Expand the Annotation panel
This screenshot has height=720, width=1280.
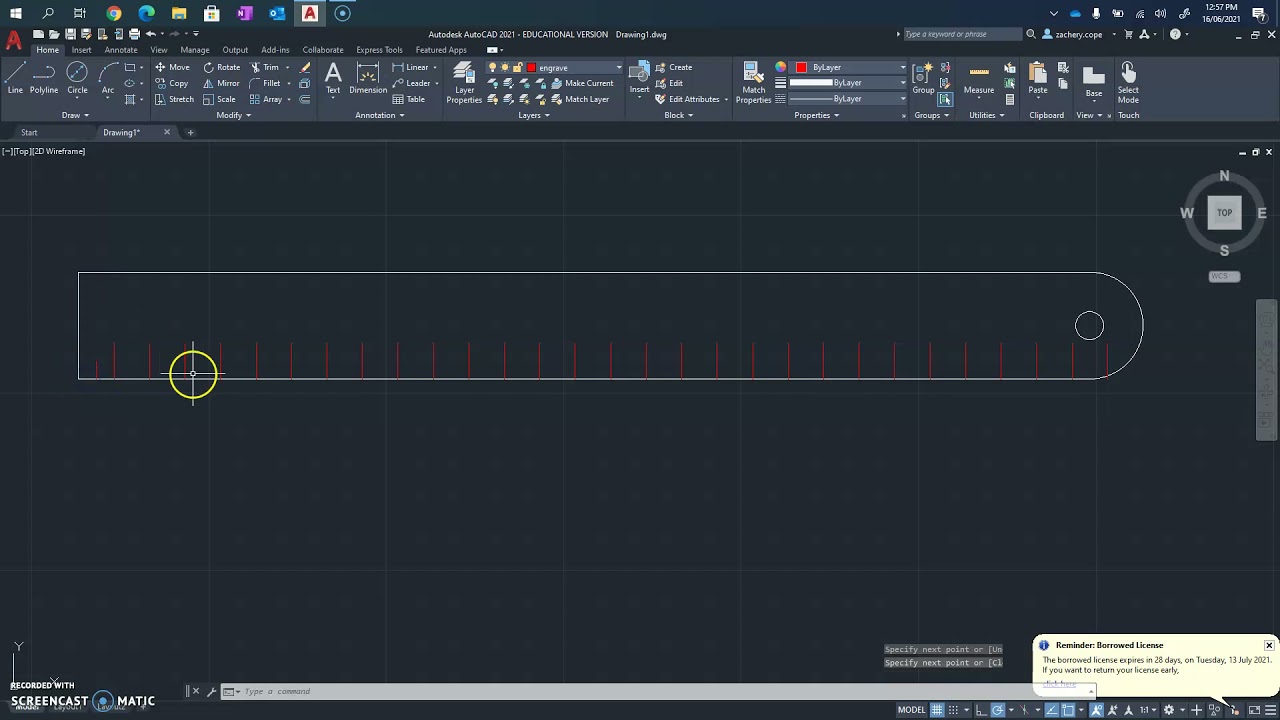380,115
